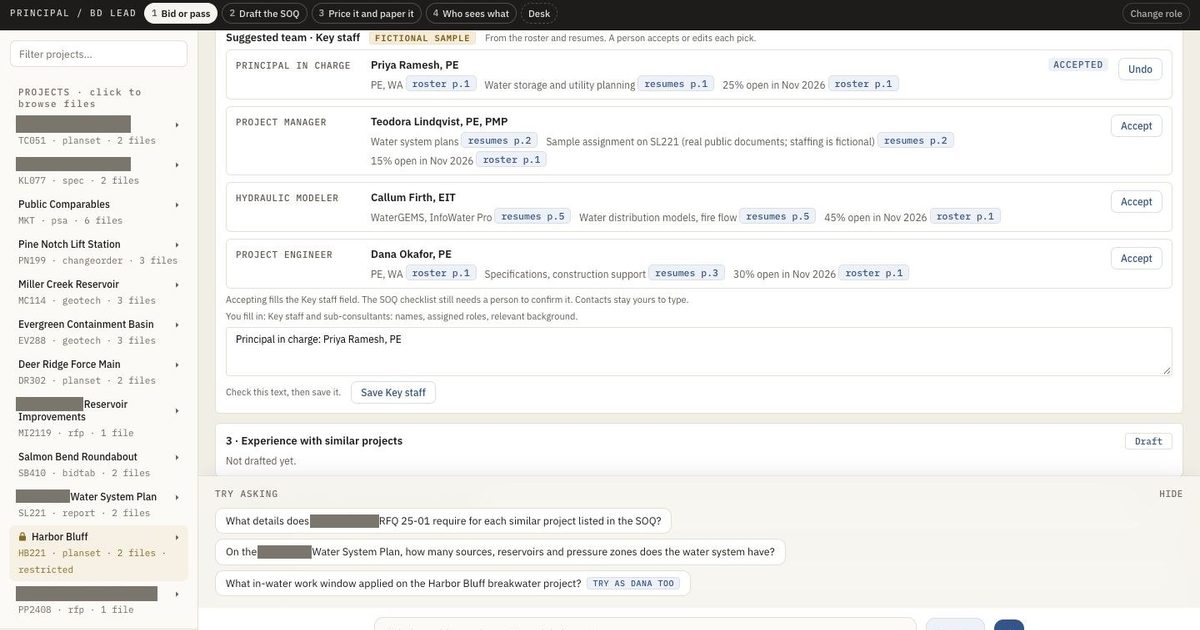Expand Miller Creek Reservoir arrow

pyautogui.click(x=177, y=285)
